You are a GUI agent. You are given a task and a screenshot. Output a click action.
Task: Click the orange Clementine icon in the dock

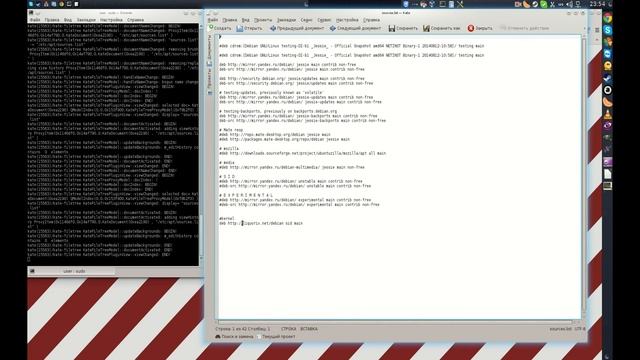point(607,102)
